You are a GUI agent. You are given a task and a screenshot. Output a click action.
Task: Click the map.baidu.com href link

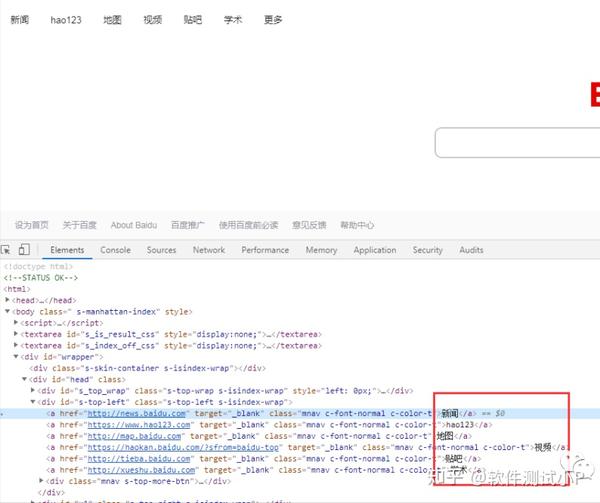tap(134, 436)
